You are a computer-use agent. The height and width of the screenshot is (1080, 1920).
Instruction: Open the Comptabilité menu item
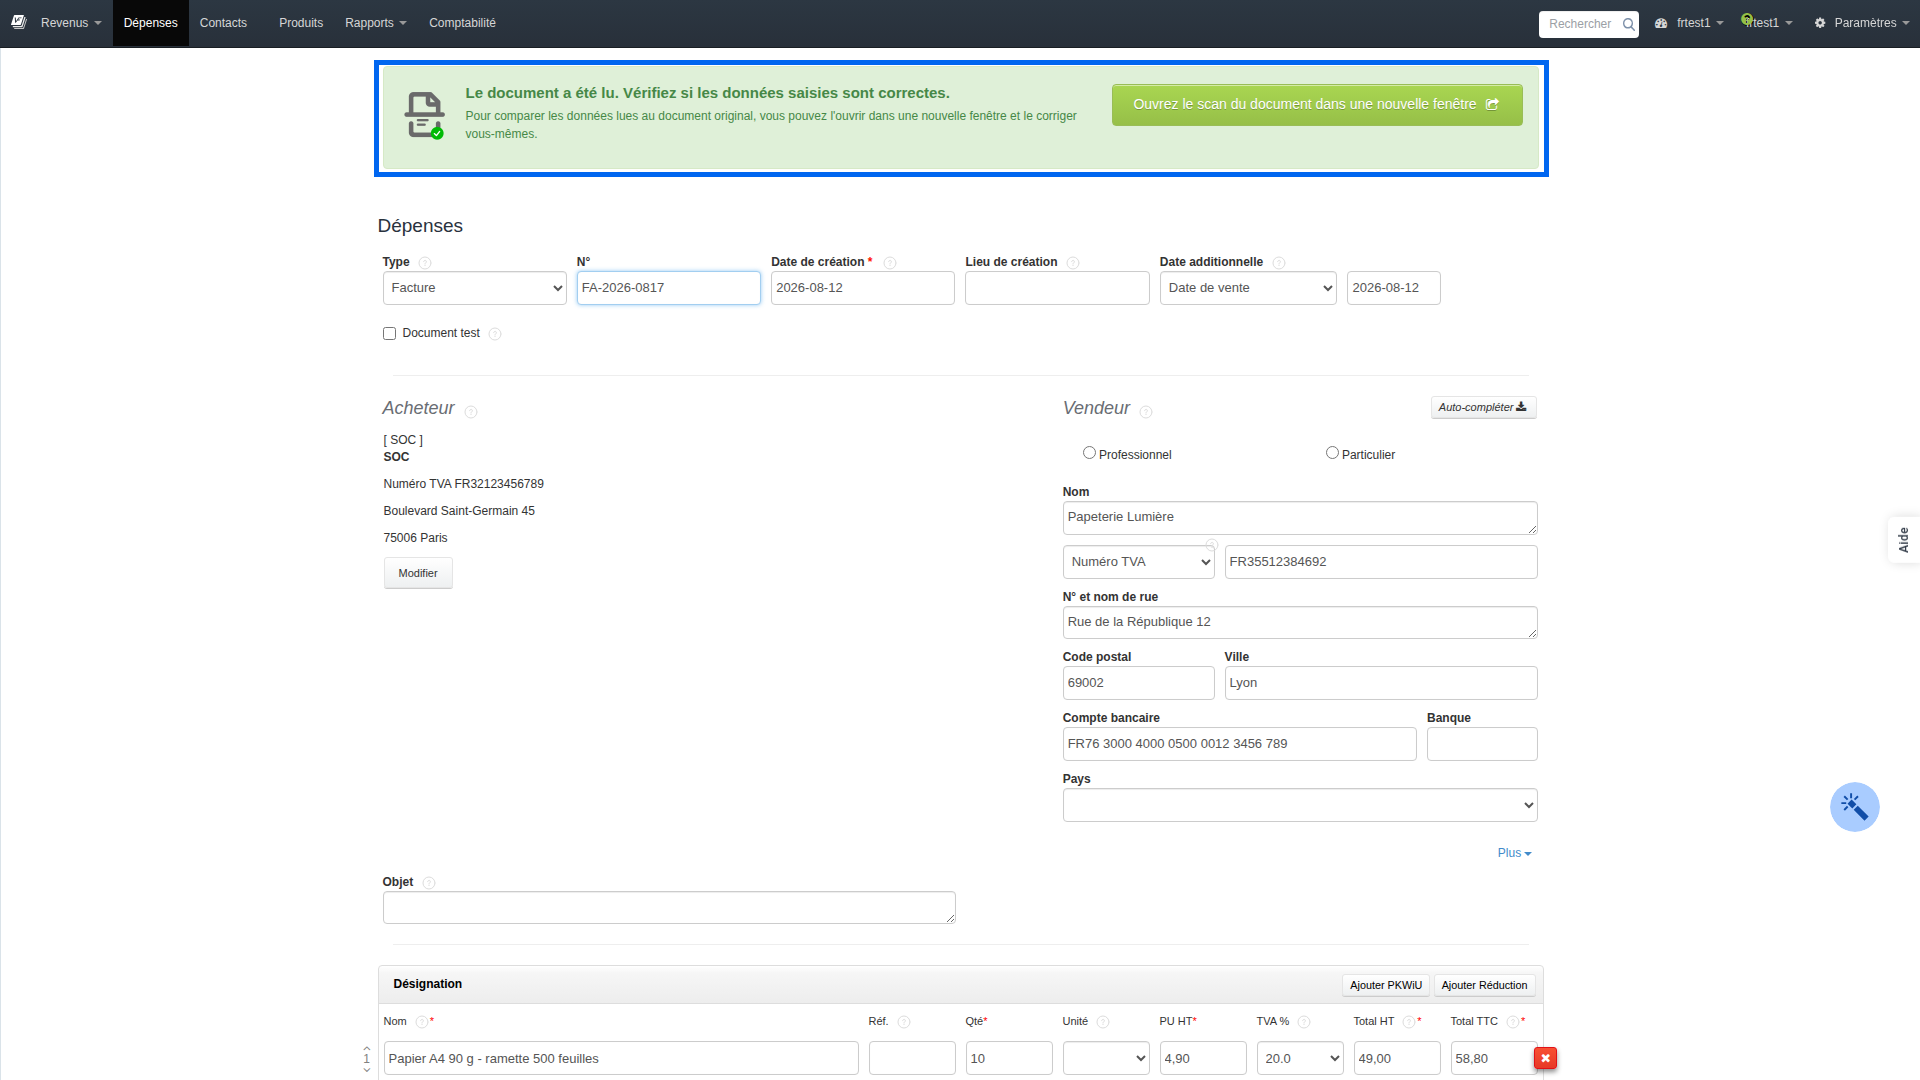(462, 23)
